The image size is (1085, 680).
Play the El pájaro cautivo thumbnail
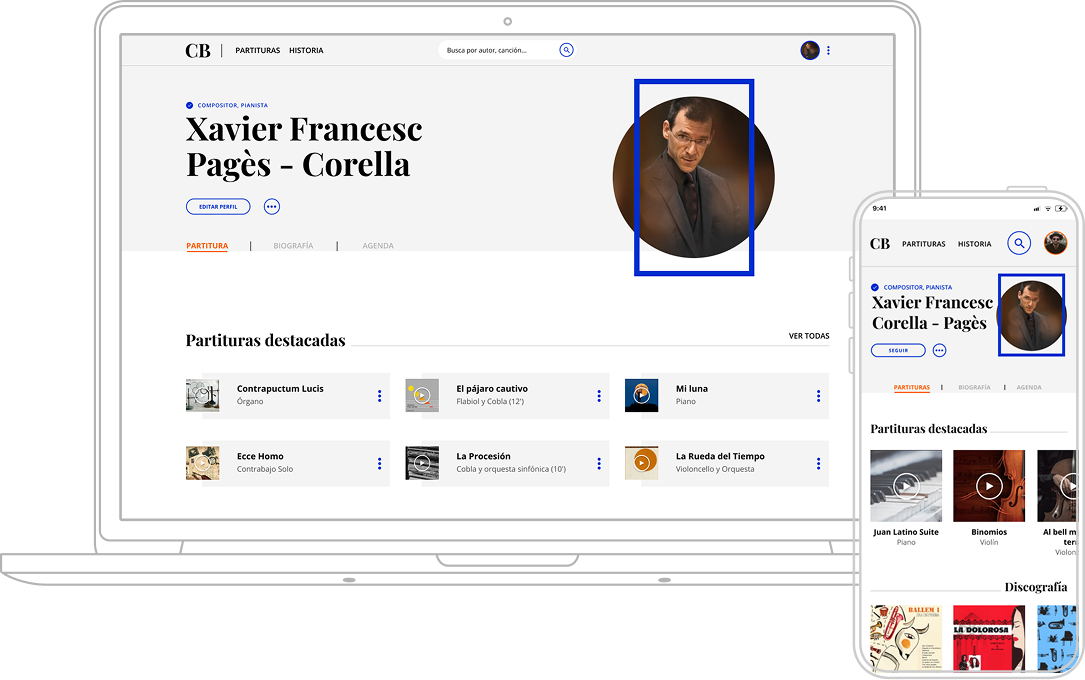click(422, 396)
